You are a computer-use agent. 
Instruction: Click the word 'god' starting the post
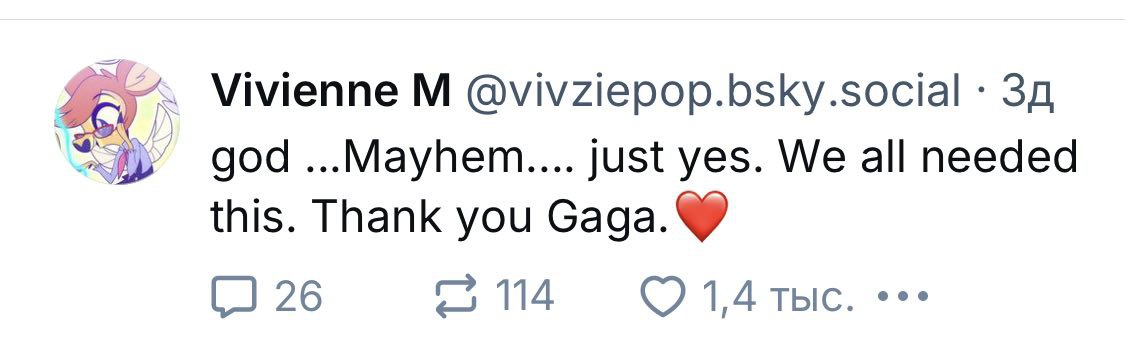point(250,159)
